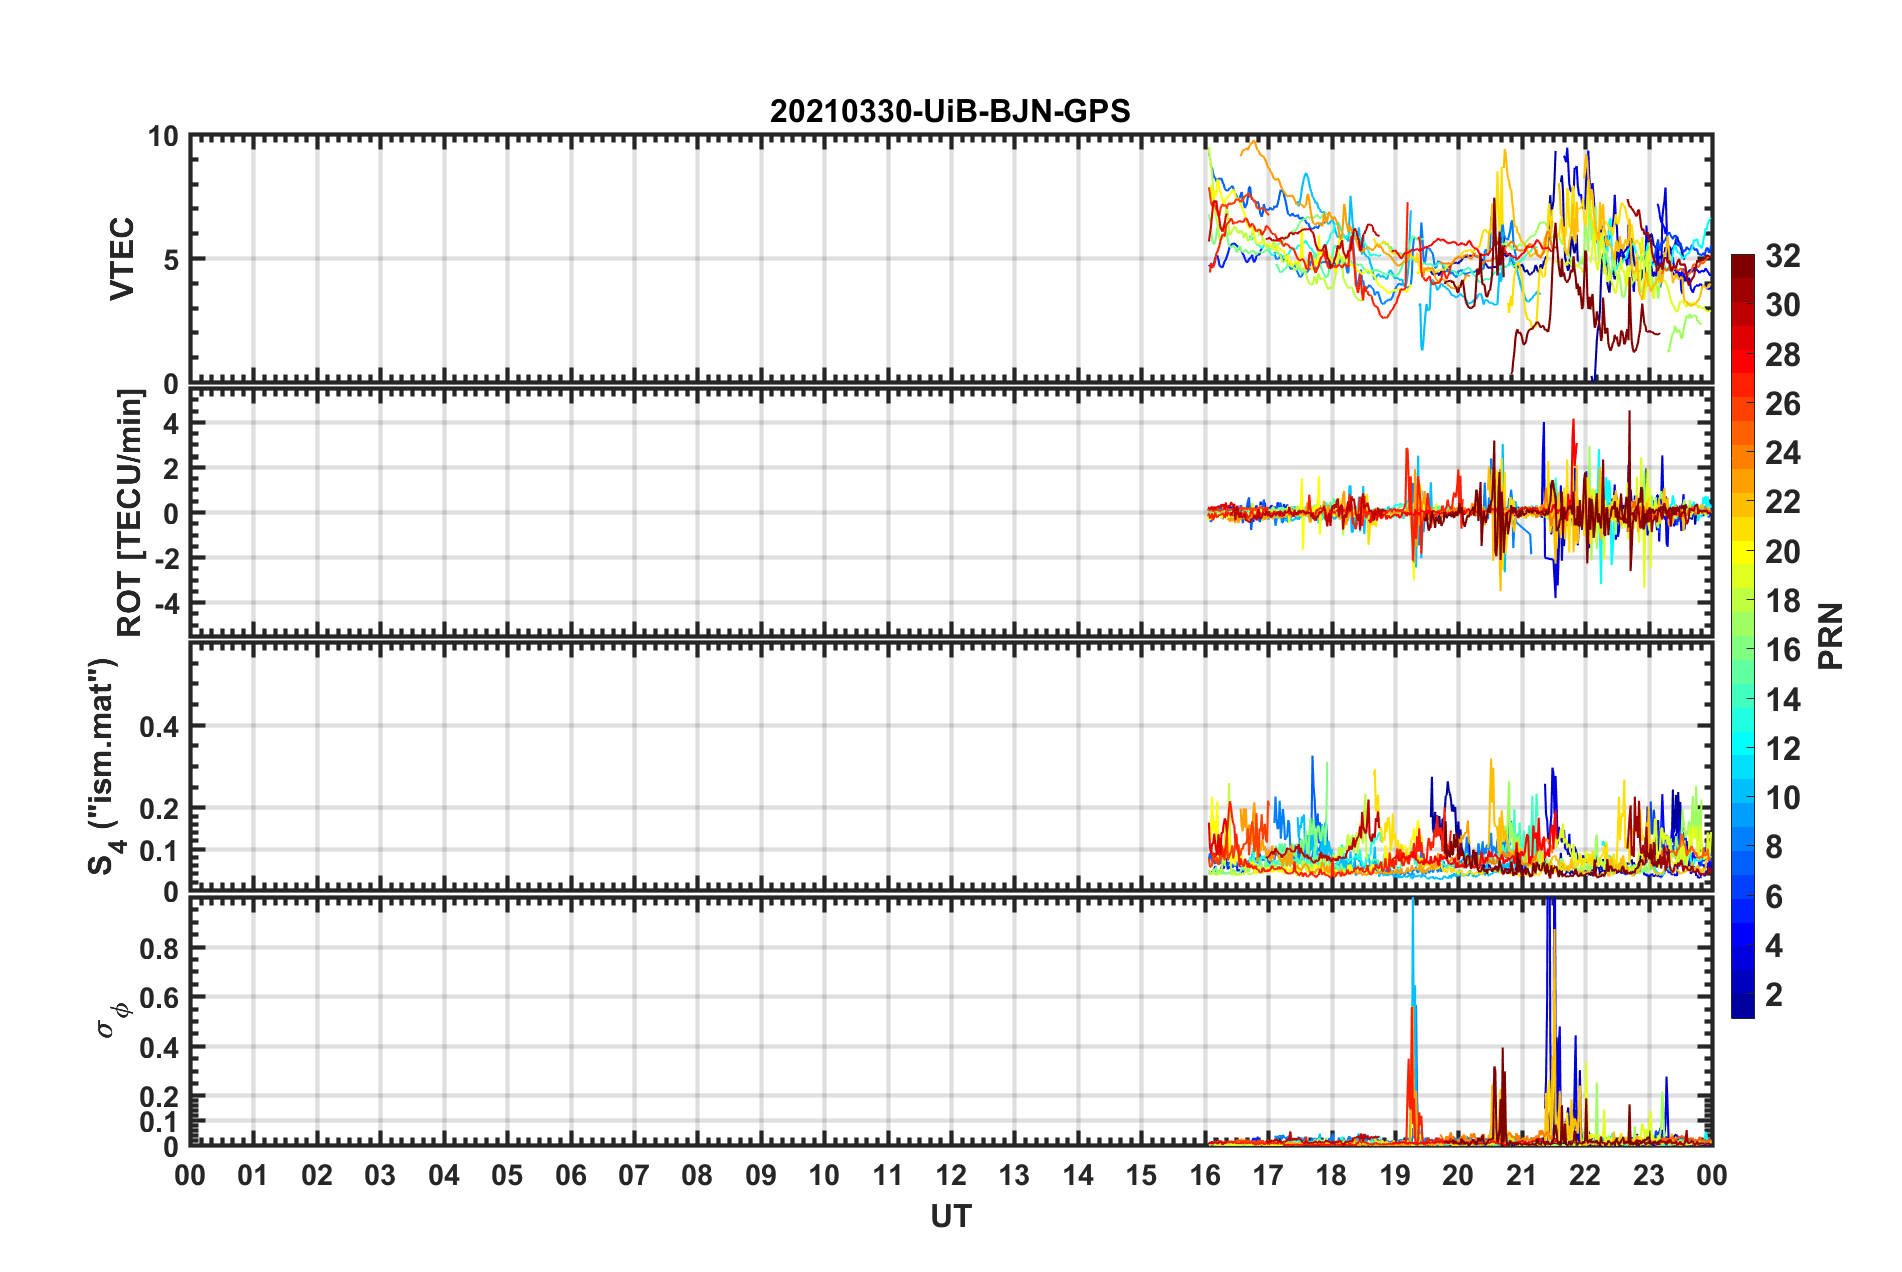
Task: Click ROT y-axis tick -4
Action: 165,604
